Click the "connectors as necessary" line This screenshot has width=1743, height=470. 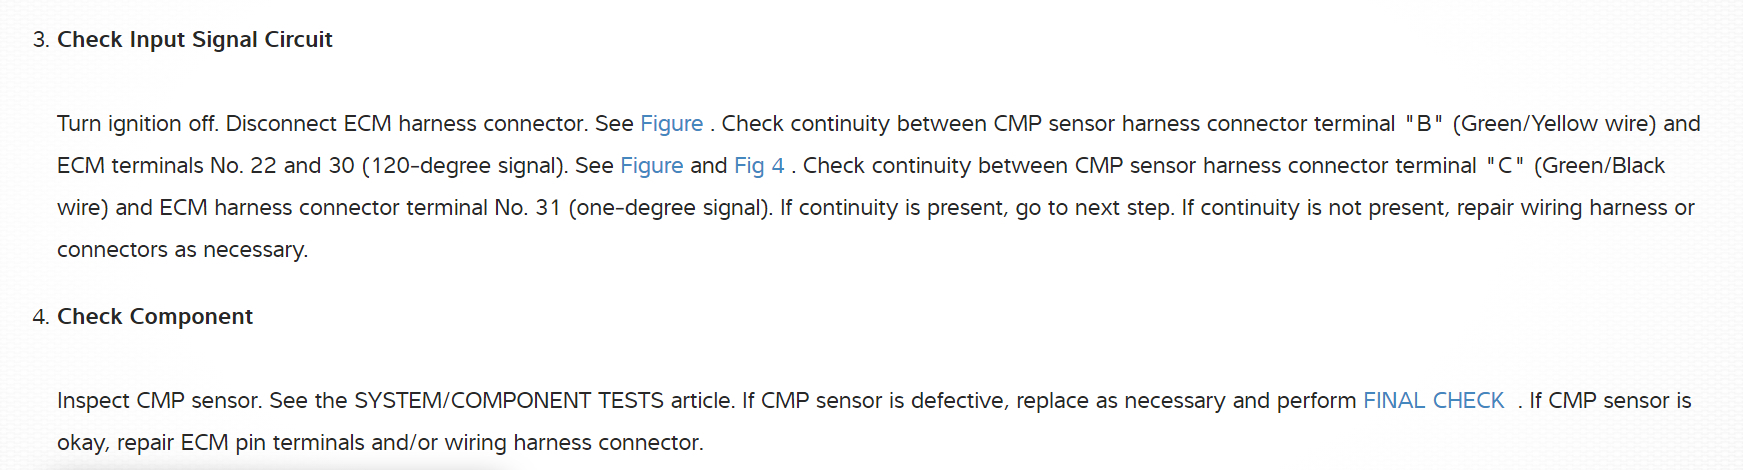182,249
